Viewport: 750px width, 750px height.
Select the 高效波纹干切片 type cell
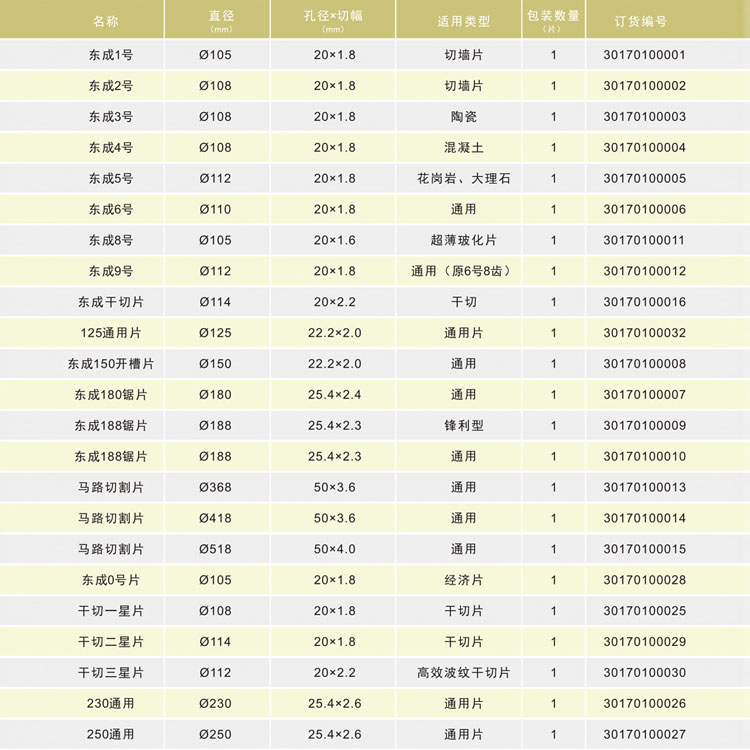pos(463,673)
